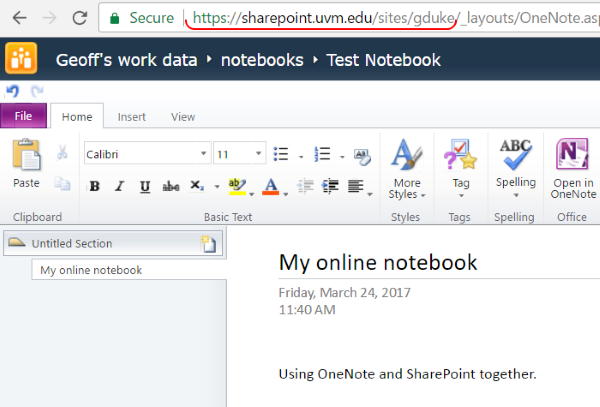Screen dimensions: 600x407
Task: Click the Copy icon
Action: 62,184
